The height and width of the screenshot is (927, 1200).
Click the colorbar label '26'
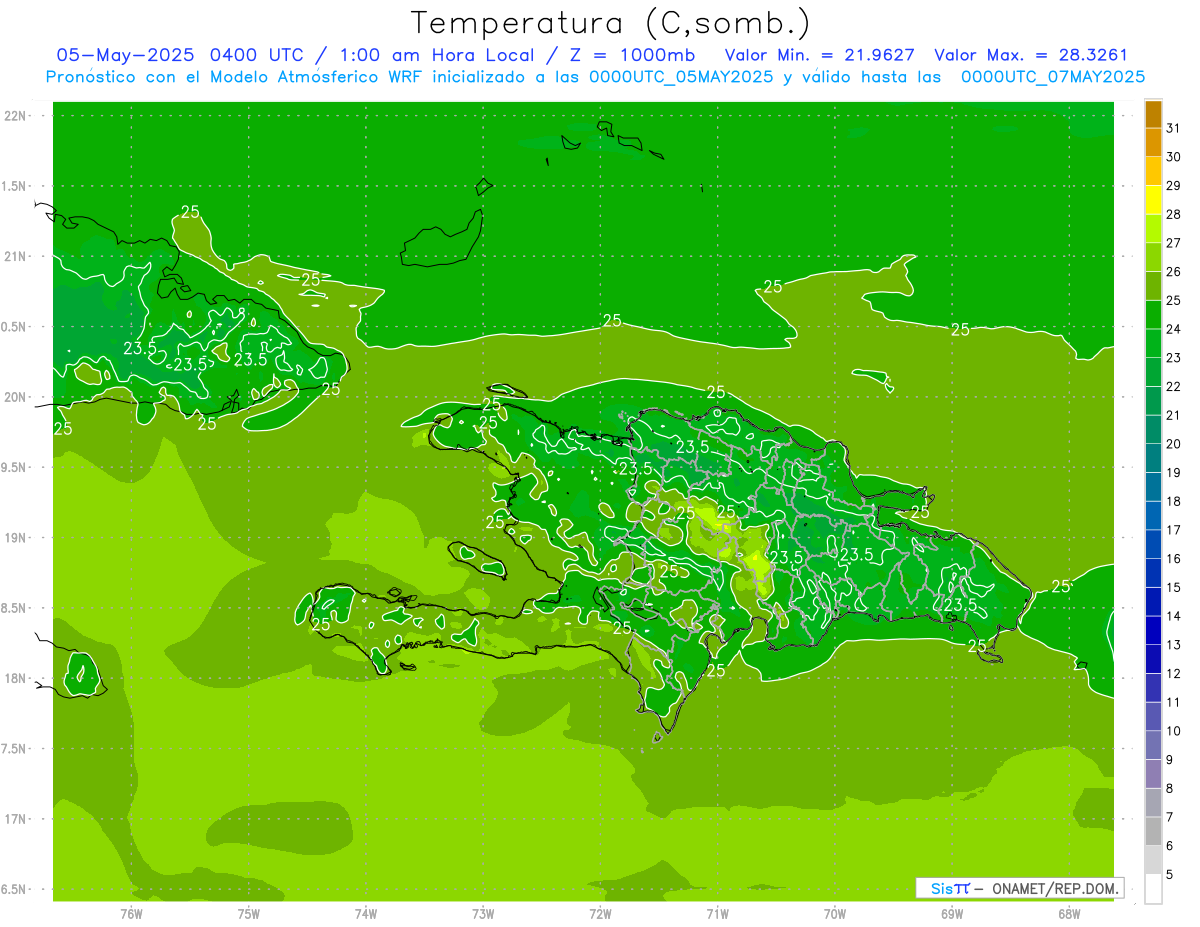click(1174, 271)
